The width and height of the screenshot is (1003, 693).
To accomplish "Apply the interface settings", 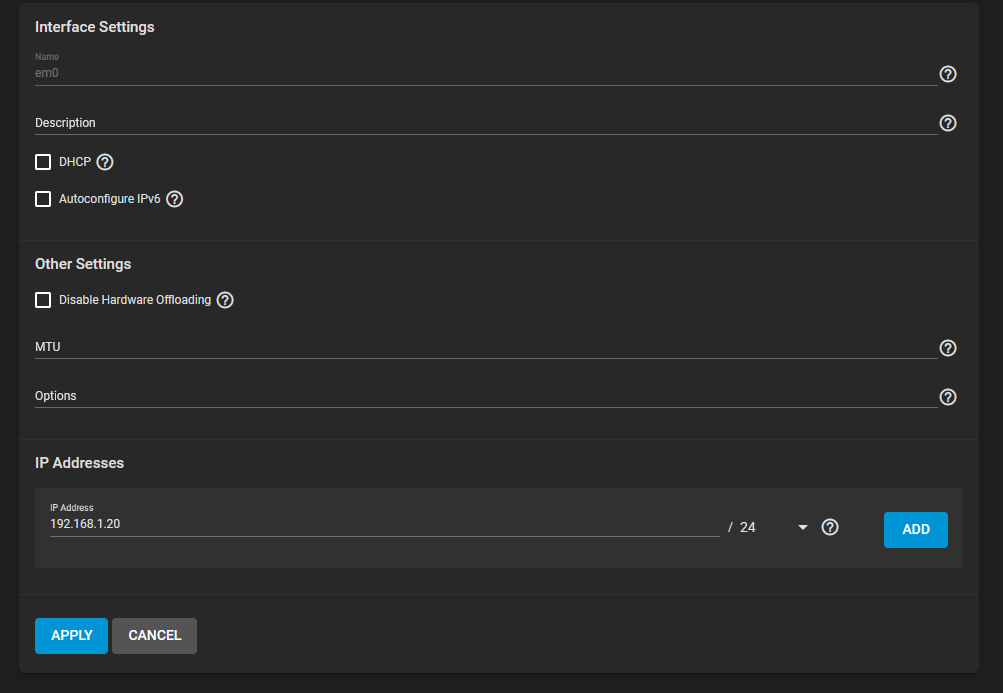I will coord(72,636).
